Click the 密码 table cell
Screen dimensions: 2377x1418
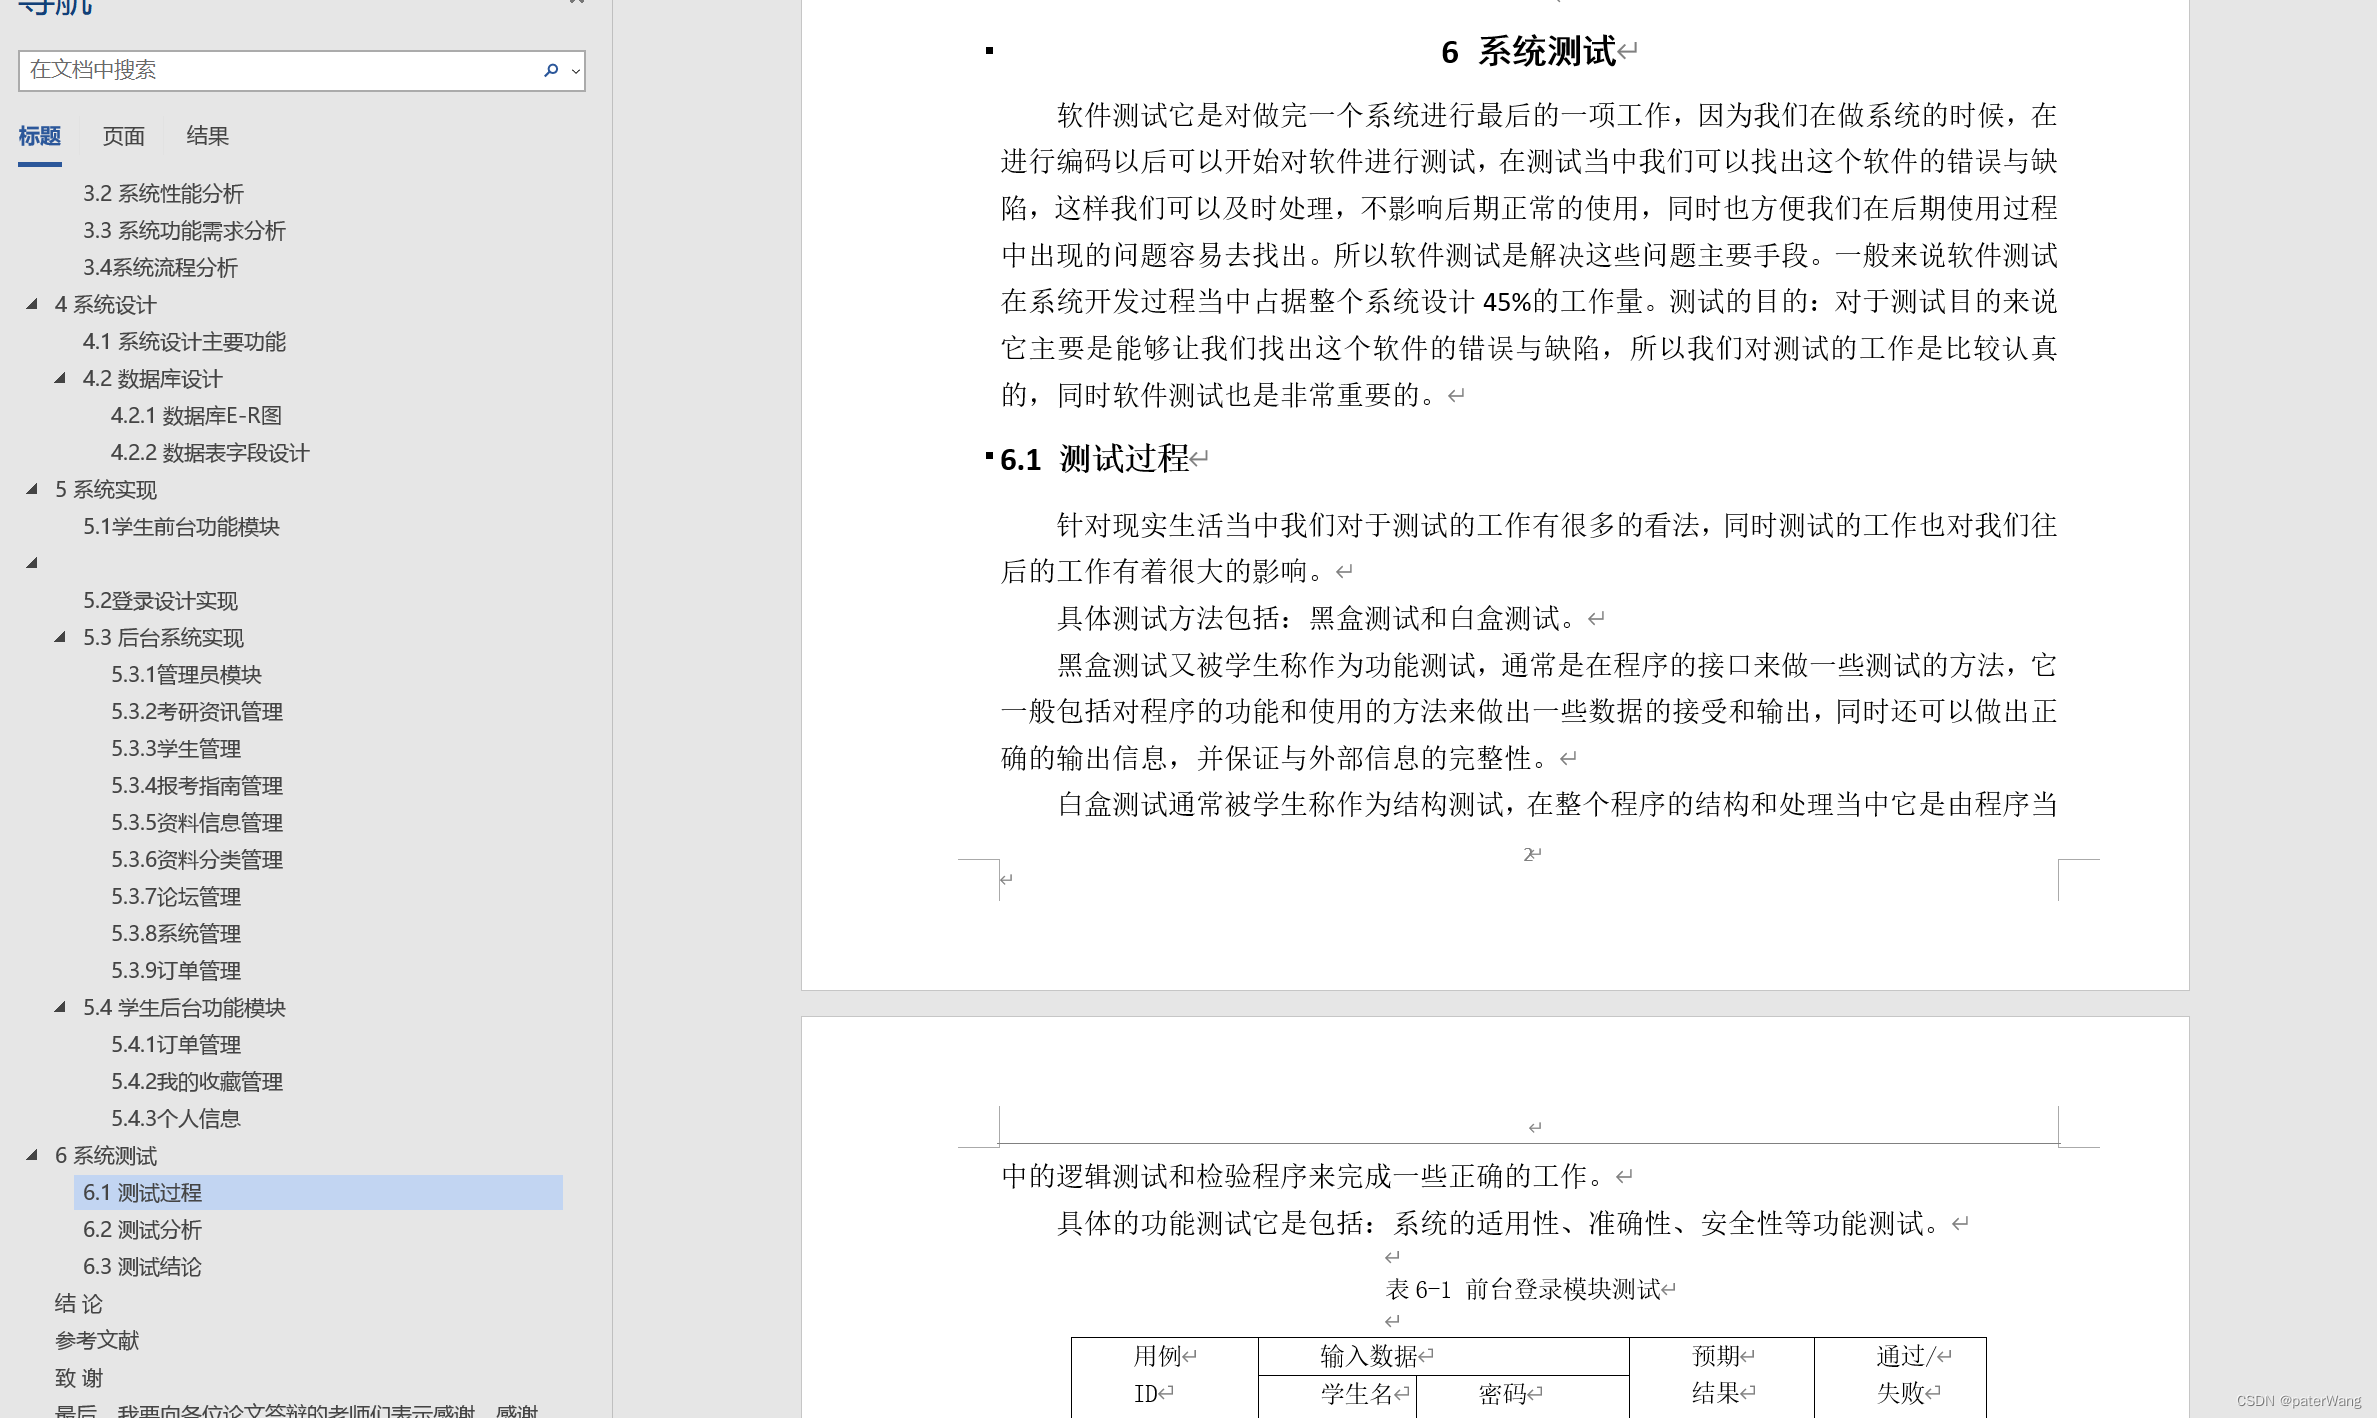[x=1522, y=1396]
